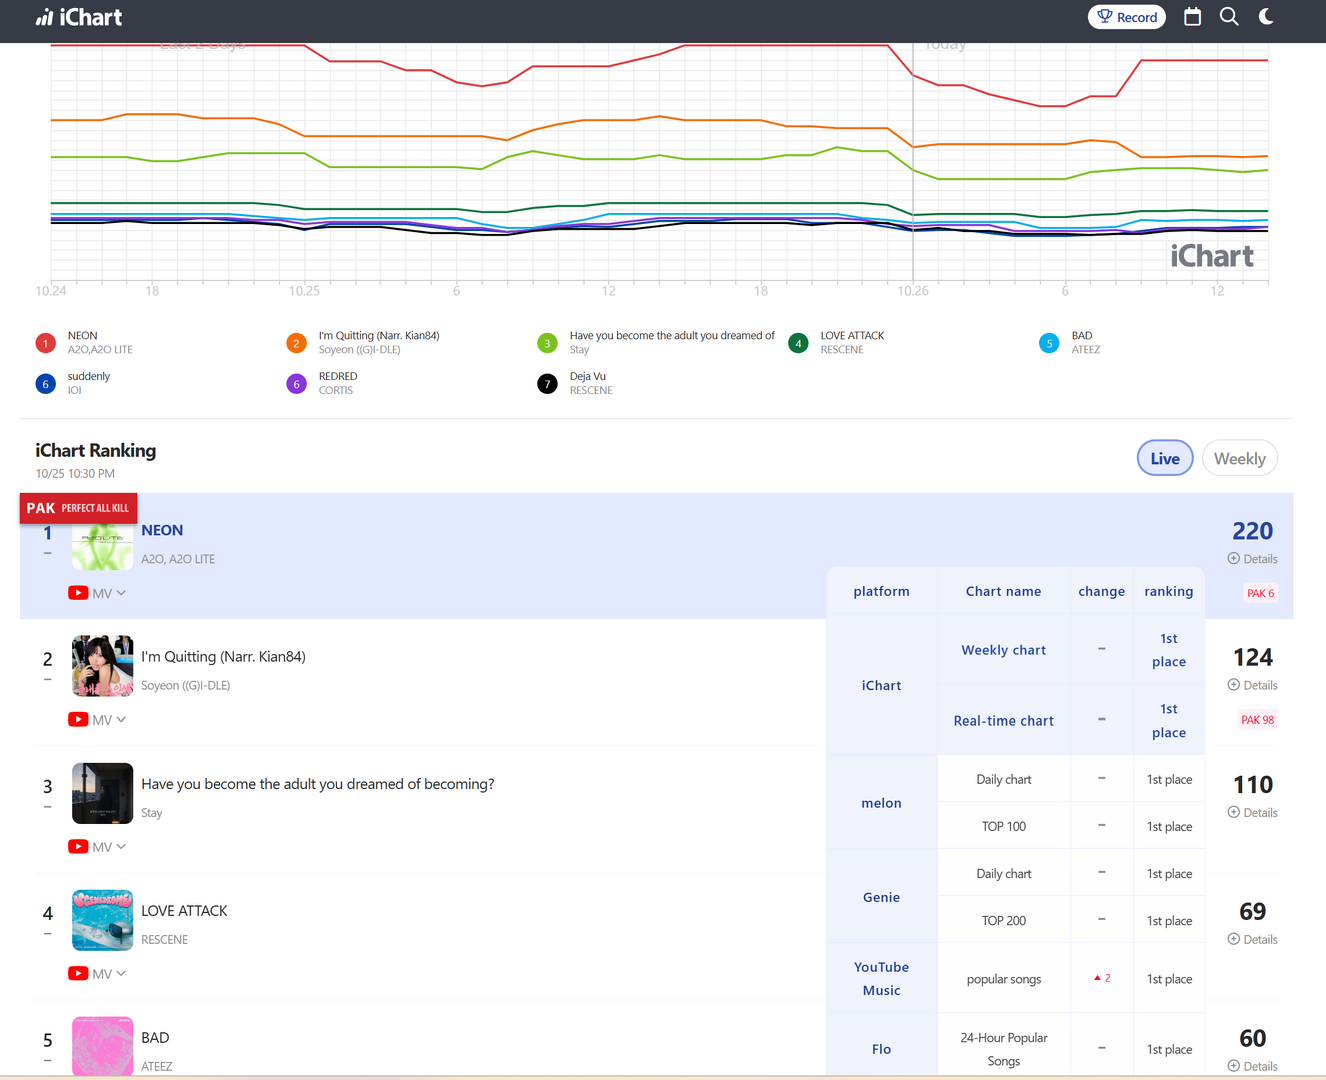The height and width of the screenshot is (1080, 1326).
Task: Click the PAK 98 badge
Action: pos(1257,720)
